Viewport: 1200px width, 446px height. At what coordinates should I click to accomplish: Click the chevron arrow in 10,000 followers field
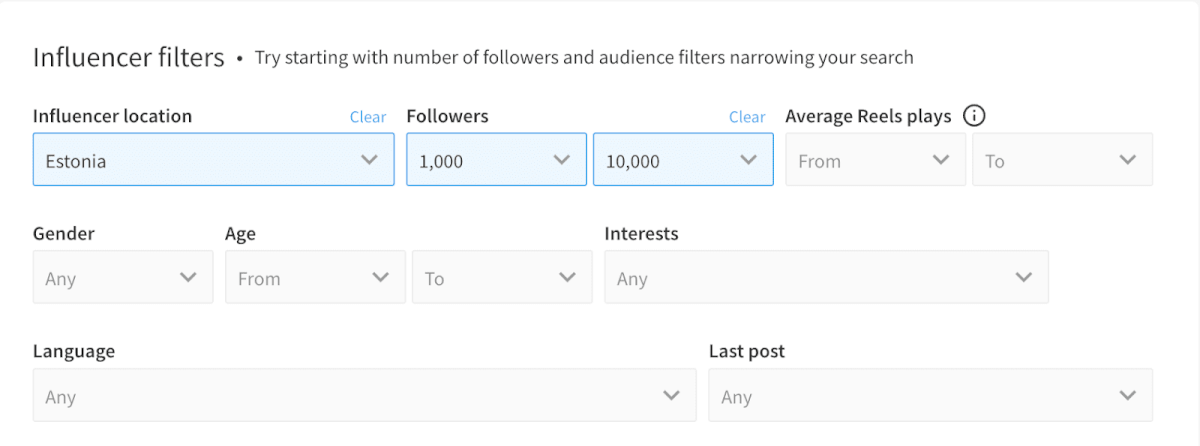point(748,160)
